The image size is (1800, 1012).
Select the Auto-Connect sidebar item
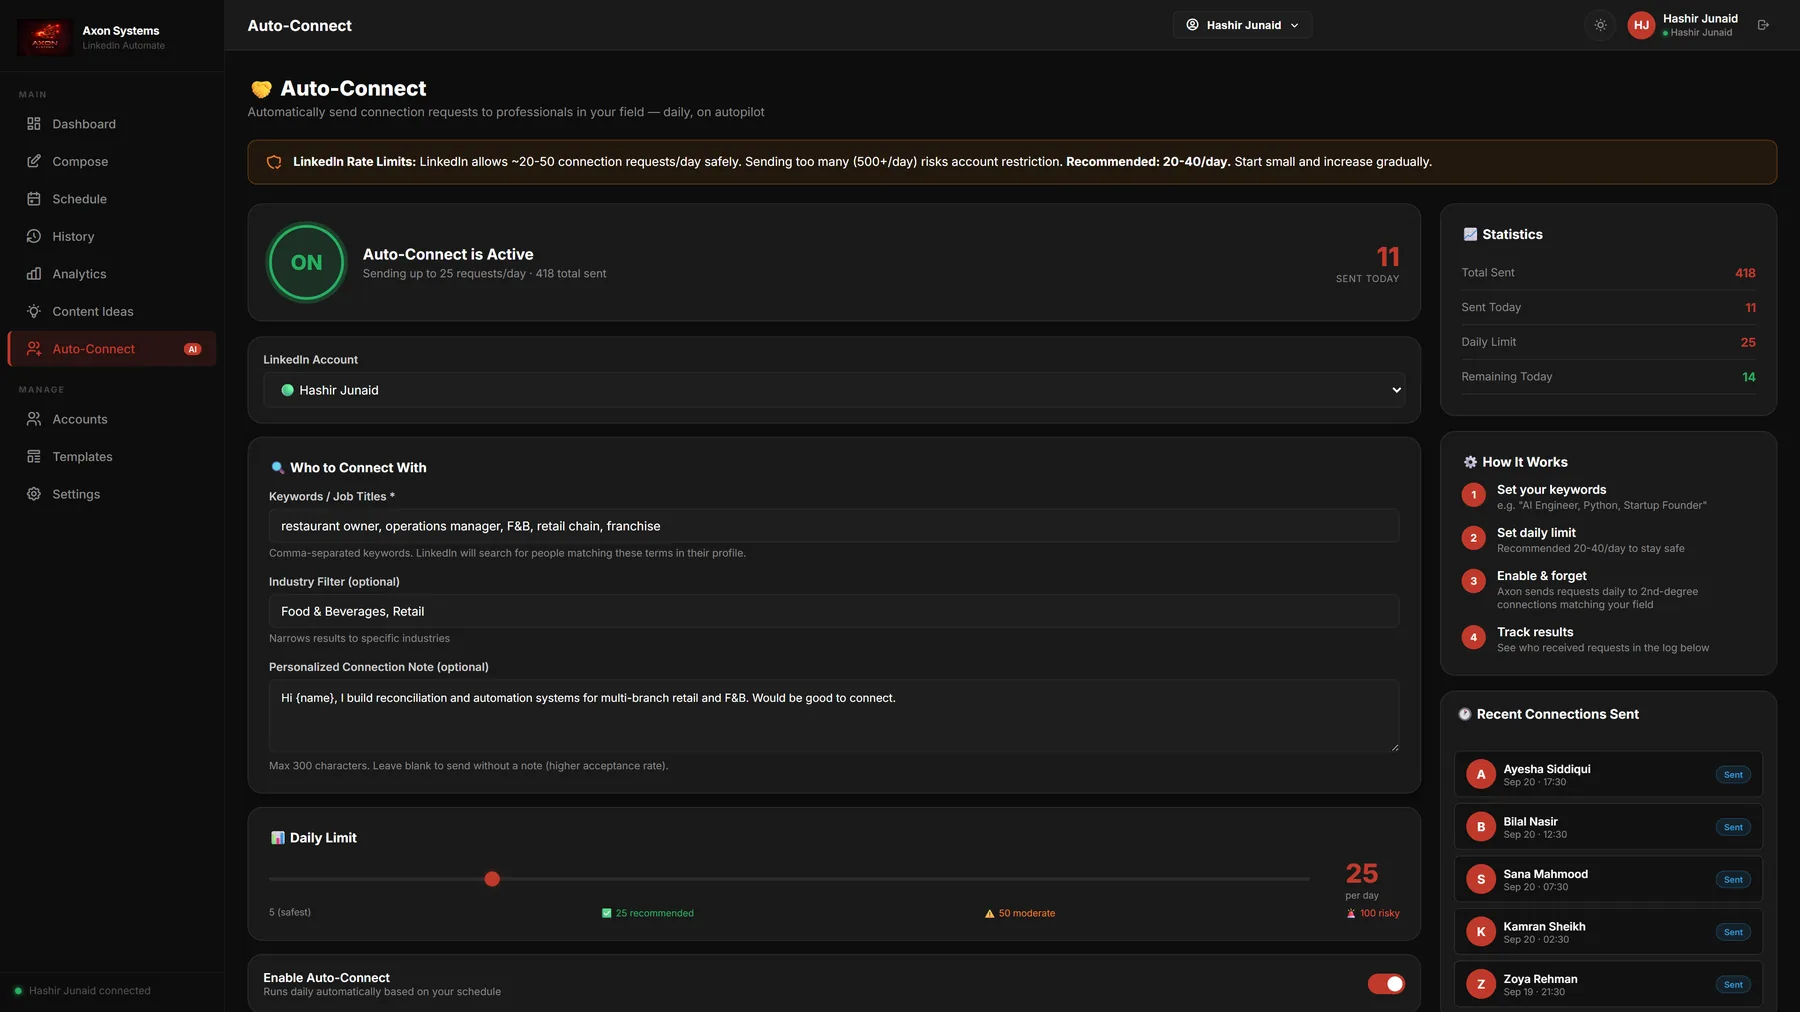(x=112, y=349)
